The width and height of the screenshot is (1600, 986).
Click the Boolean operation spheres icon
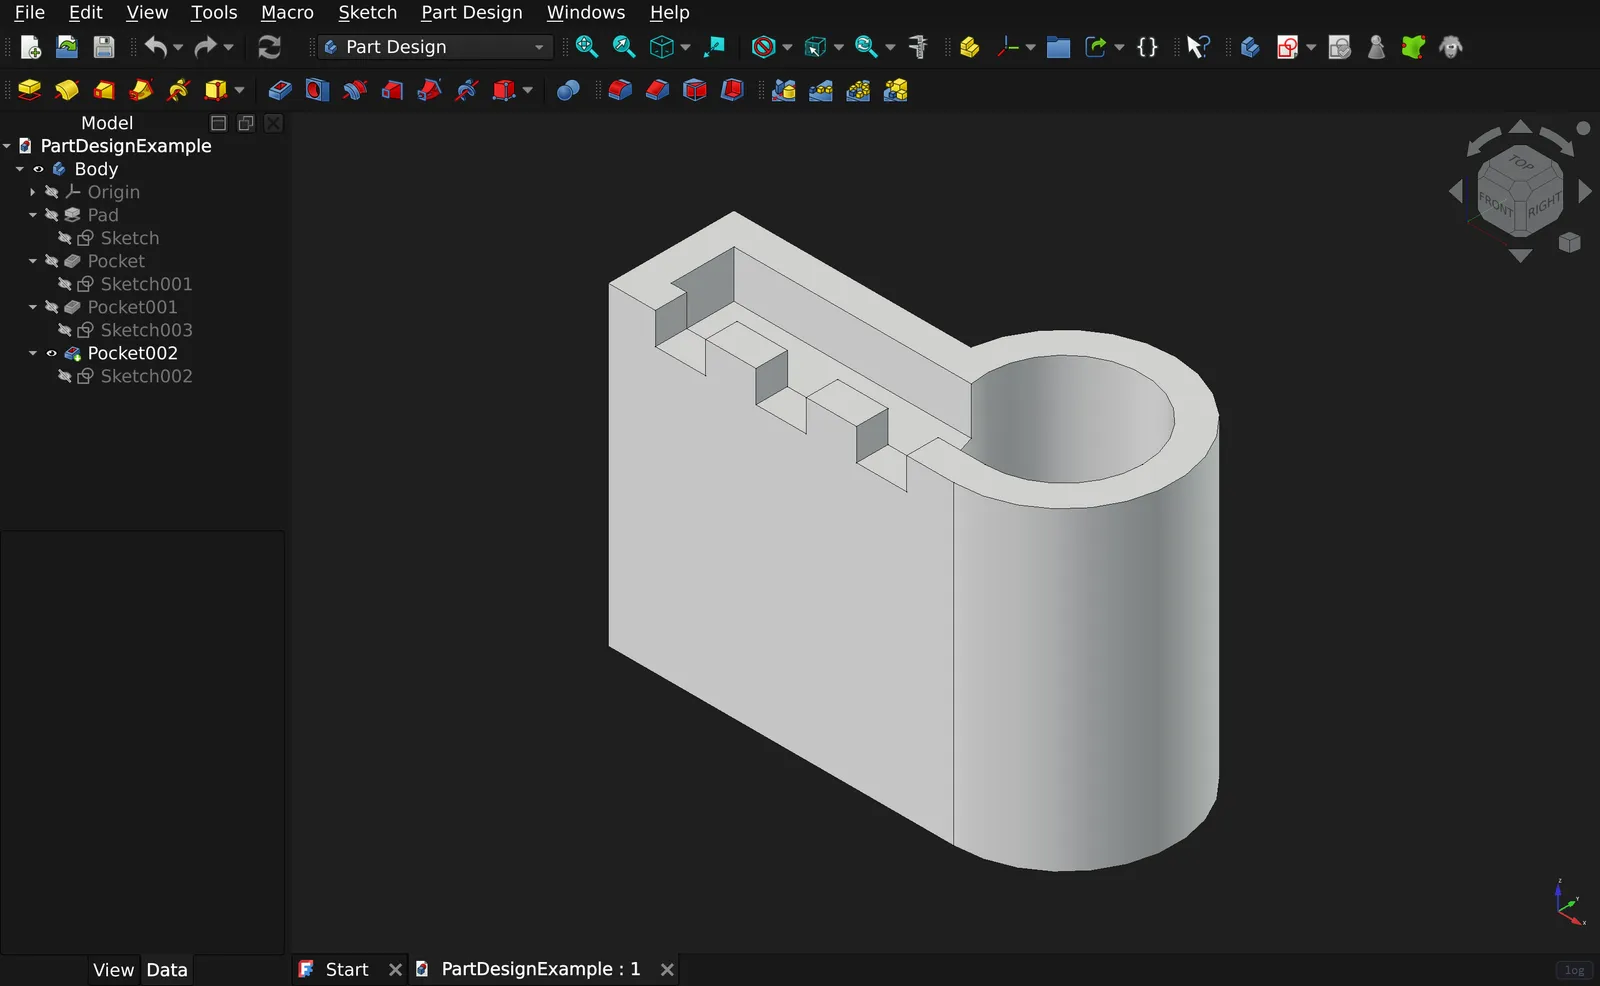point(568,91)
